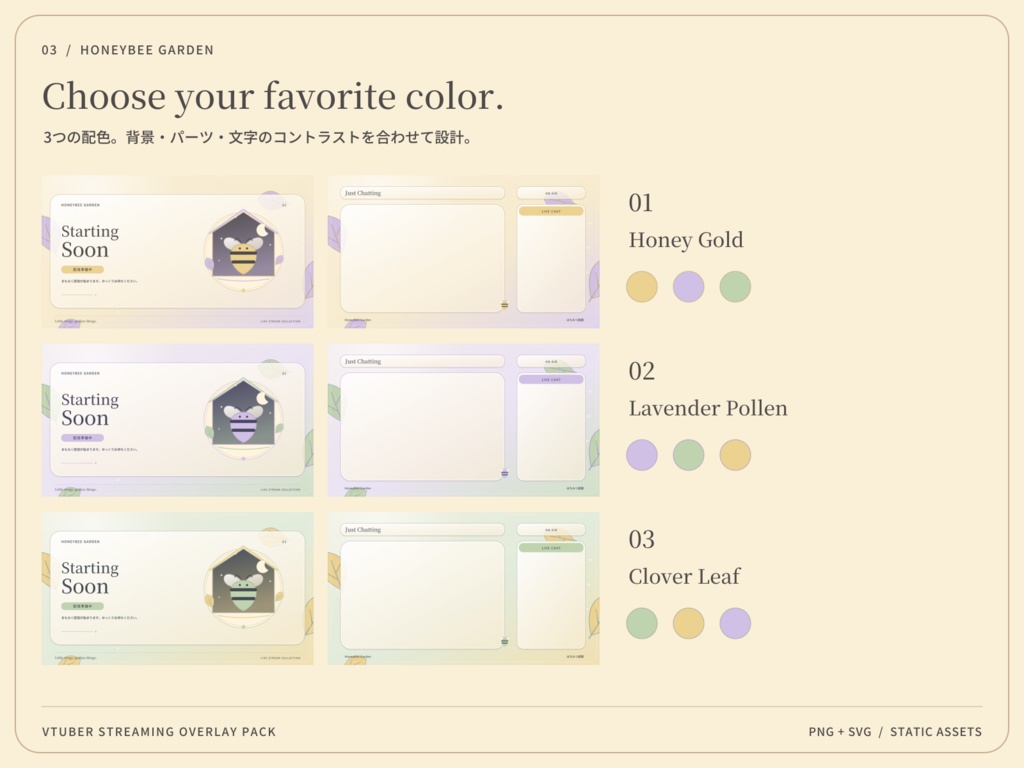Viewport: 1024px width, 768px height.
Task: Pick the first lavender swatch under Lavender Pollen
Action: coord(642,455)
